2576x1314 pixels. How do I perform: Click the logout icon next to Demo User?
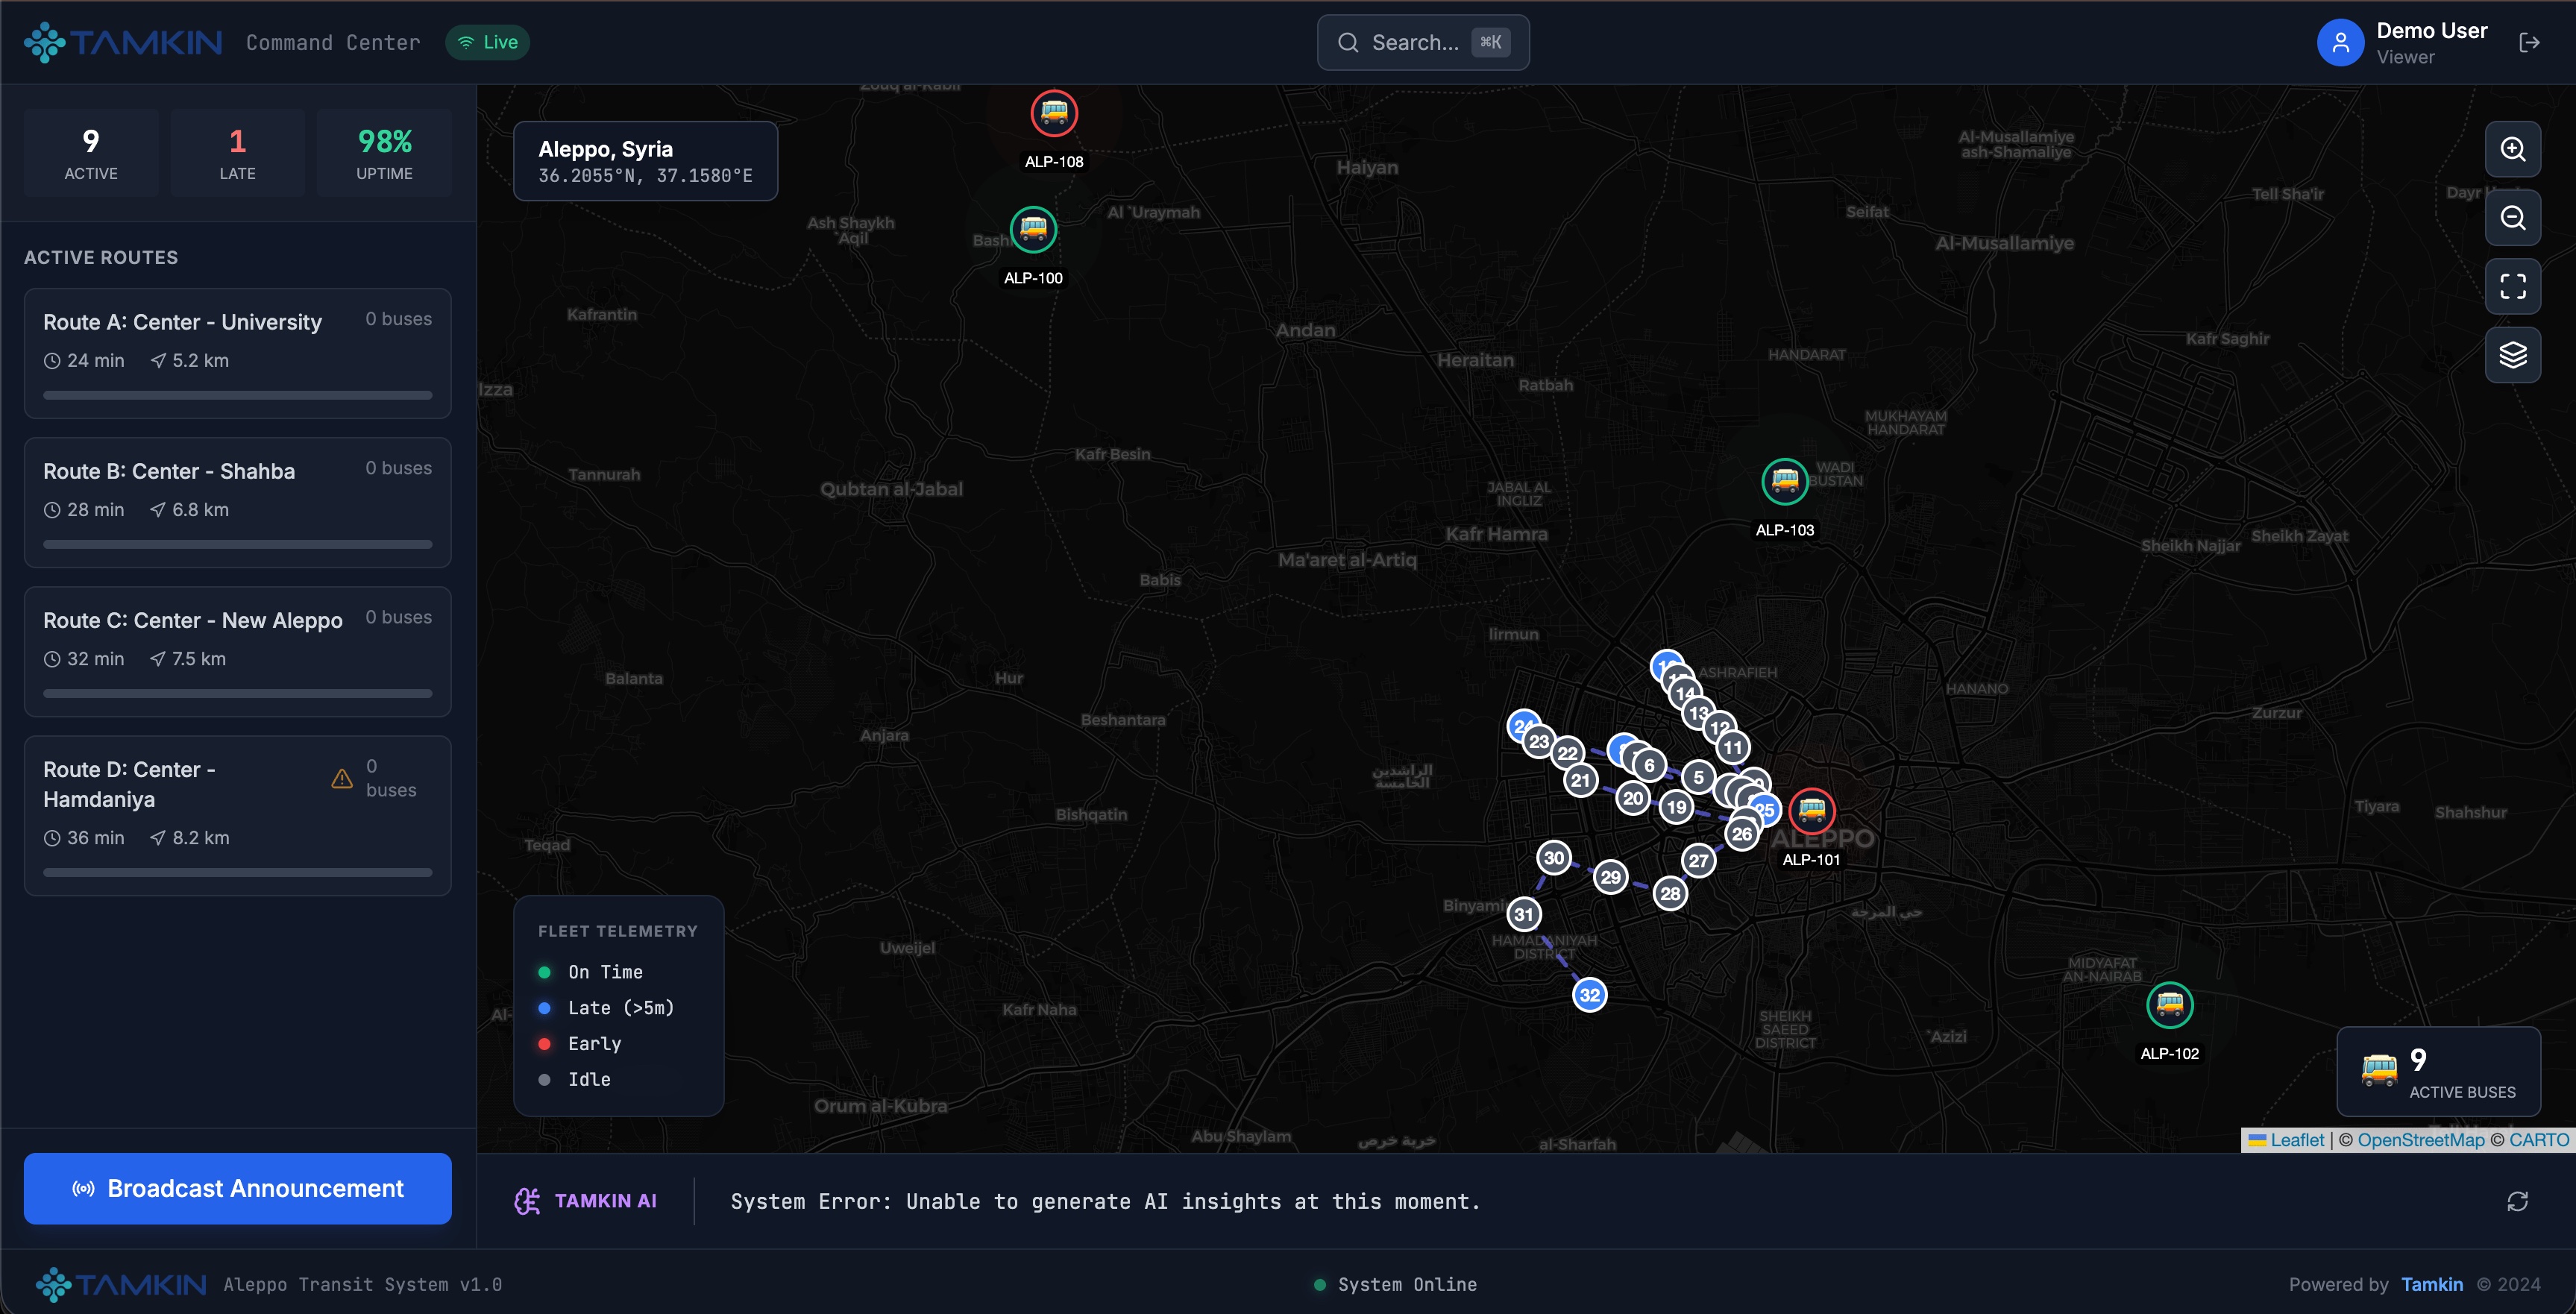pyautogui.click(x=2529, y=42)
